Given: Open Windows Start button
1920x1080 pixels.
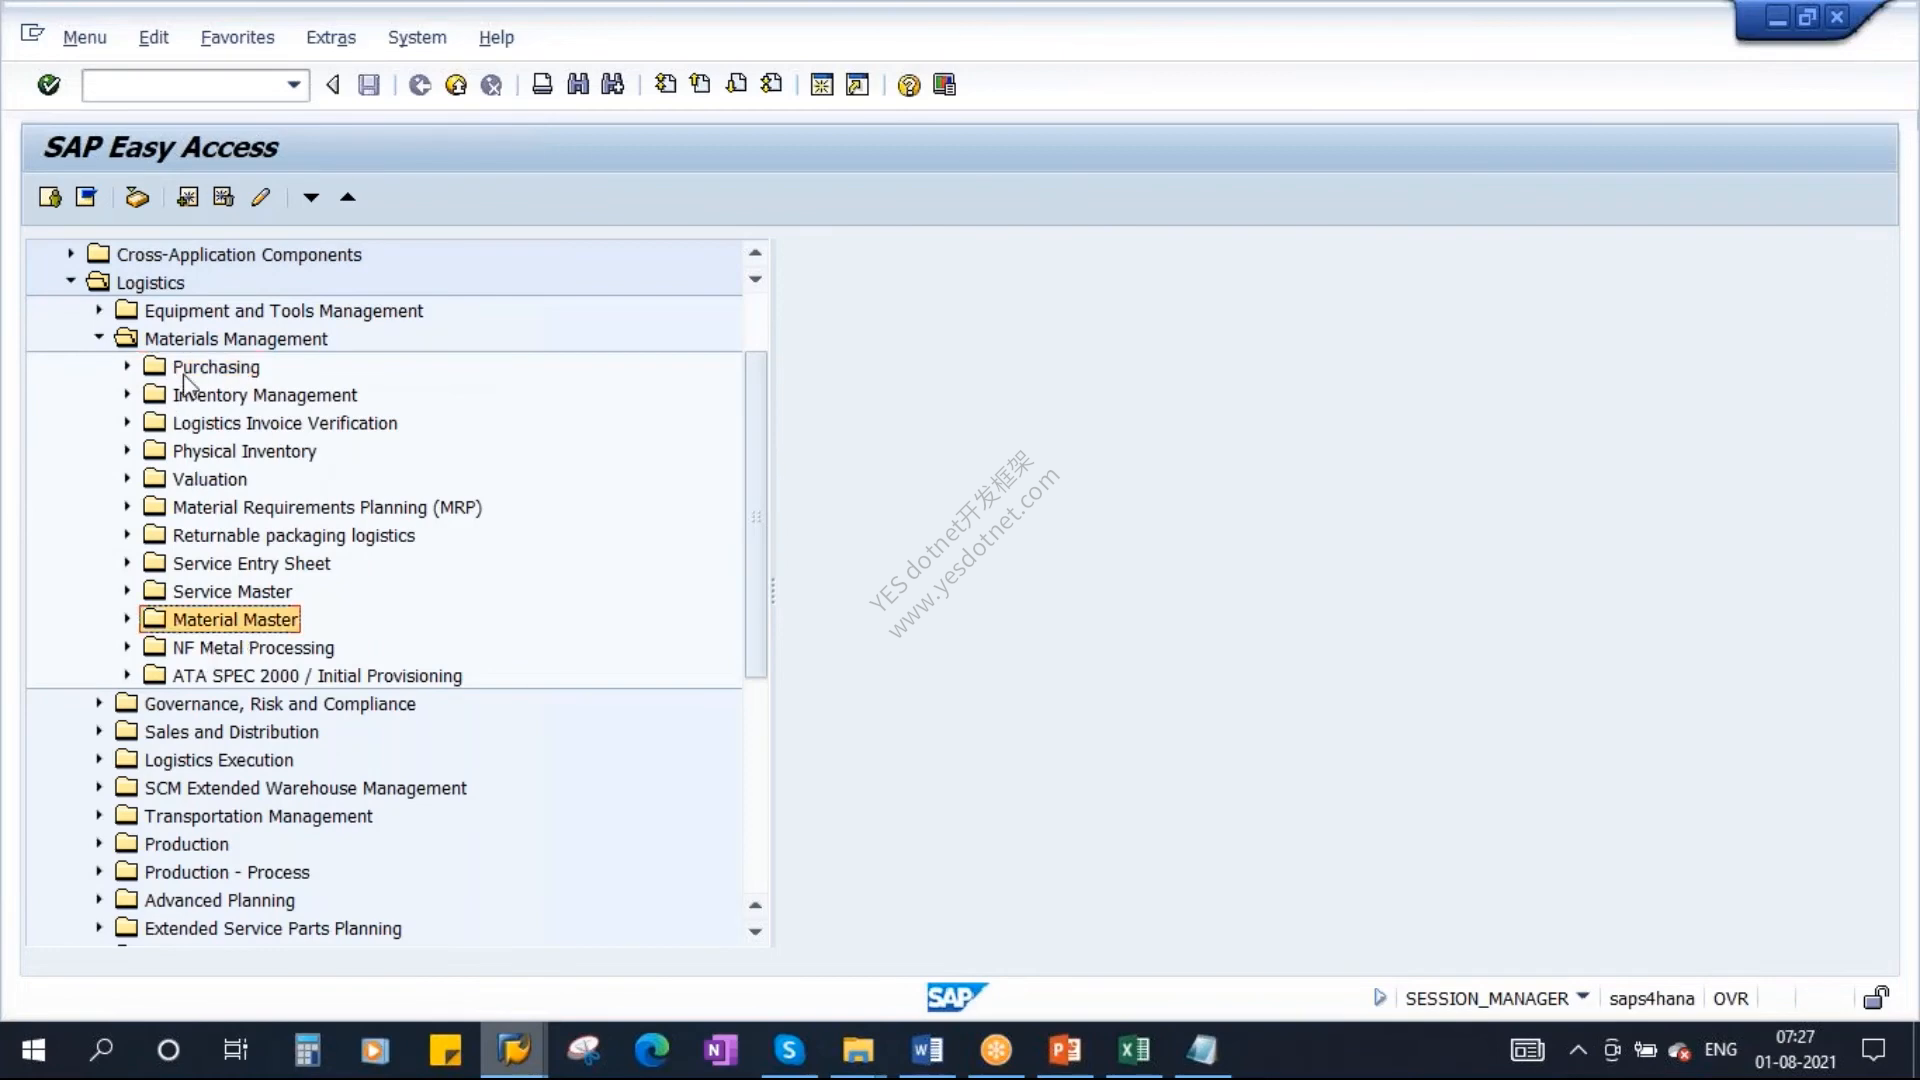Looking at the screenshot, I should [x=33, y=1050].
